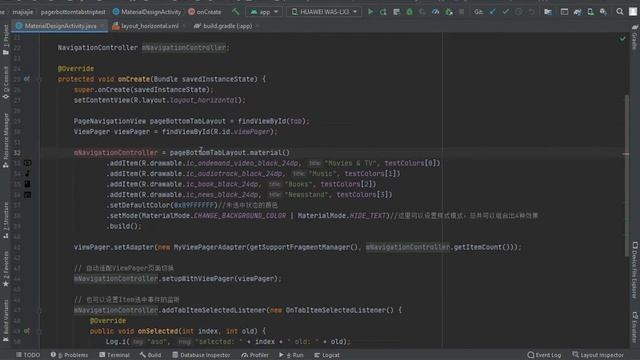Click the override gutter icon beside onCreate

[x=27, y=79]
